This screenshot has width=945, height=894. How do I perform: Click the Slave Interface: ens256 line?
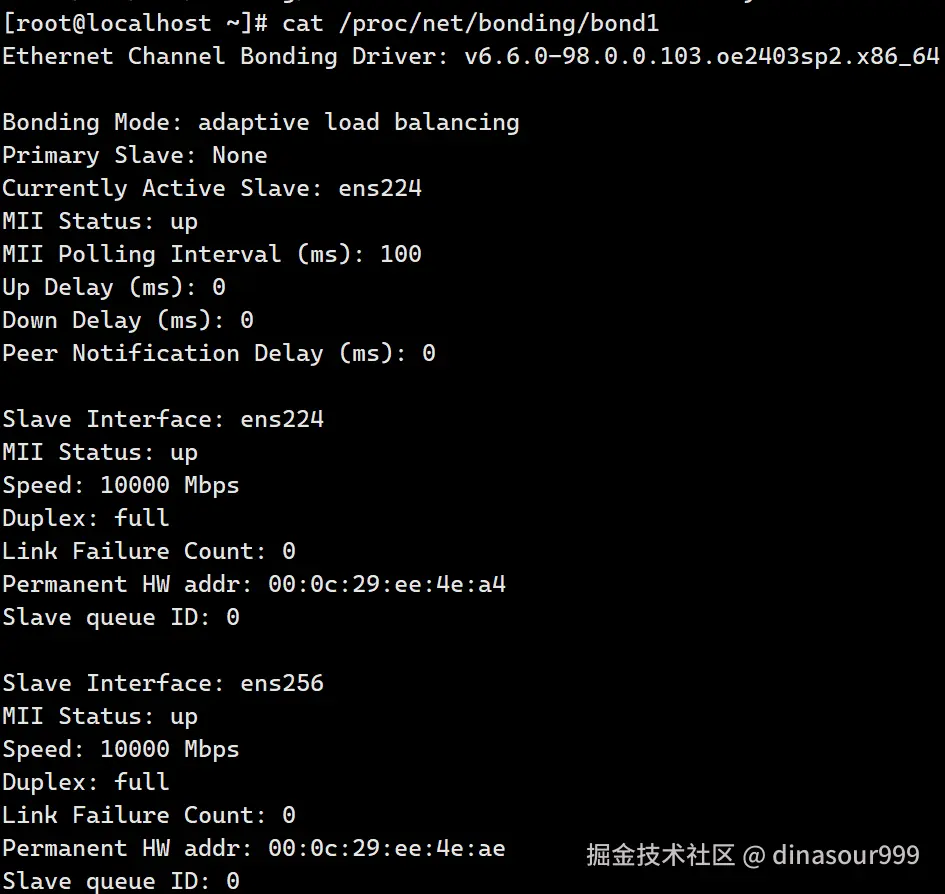162,683
